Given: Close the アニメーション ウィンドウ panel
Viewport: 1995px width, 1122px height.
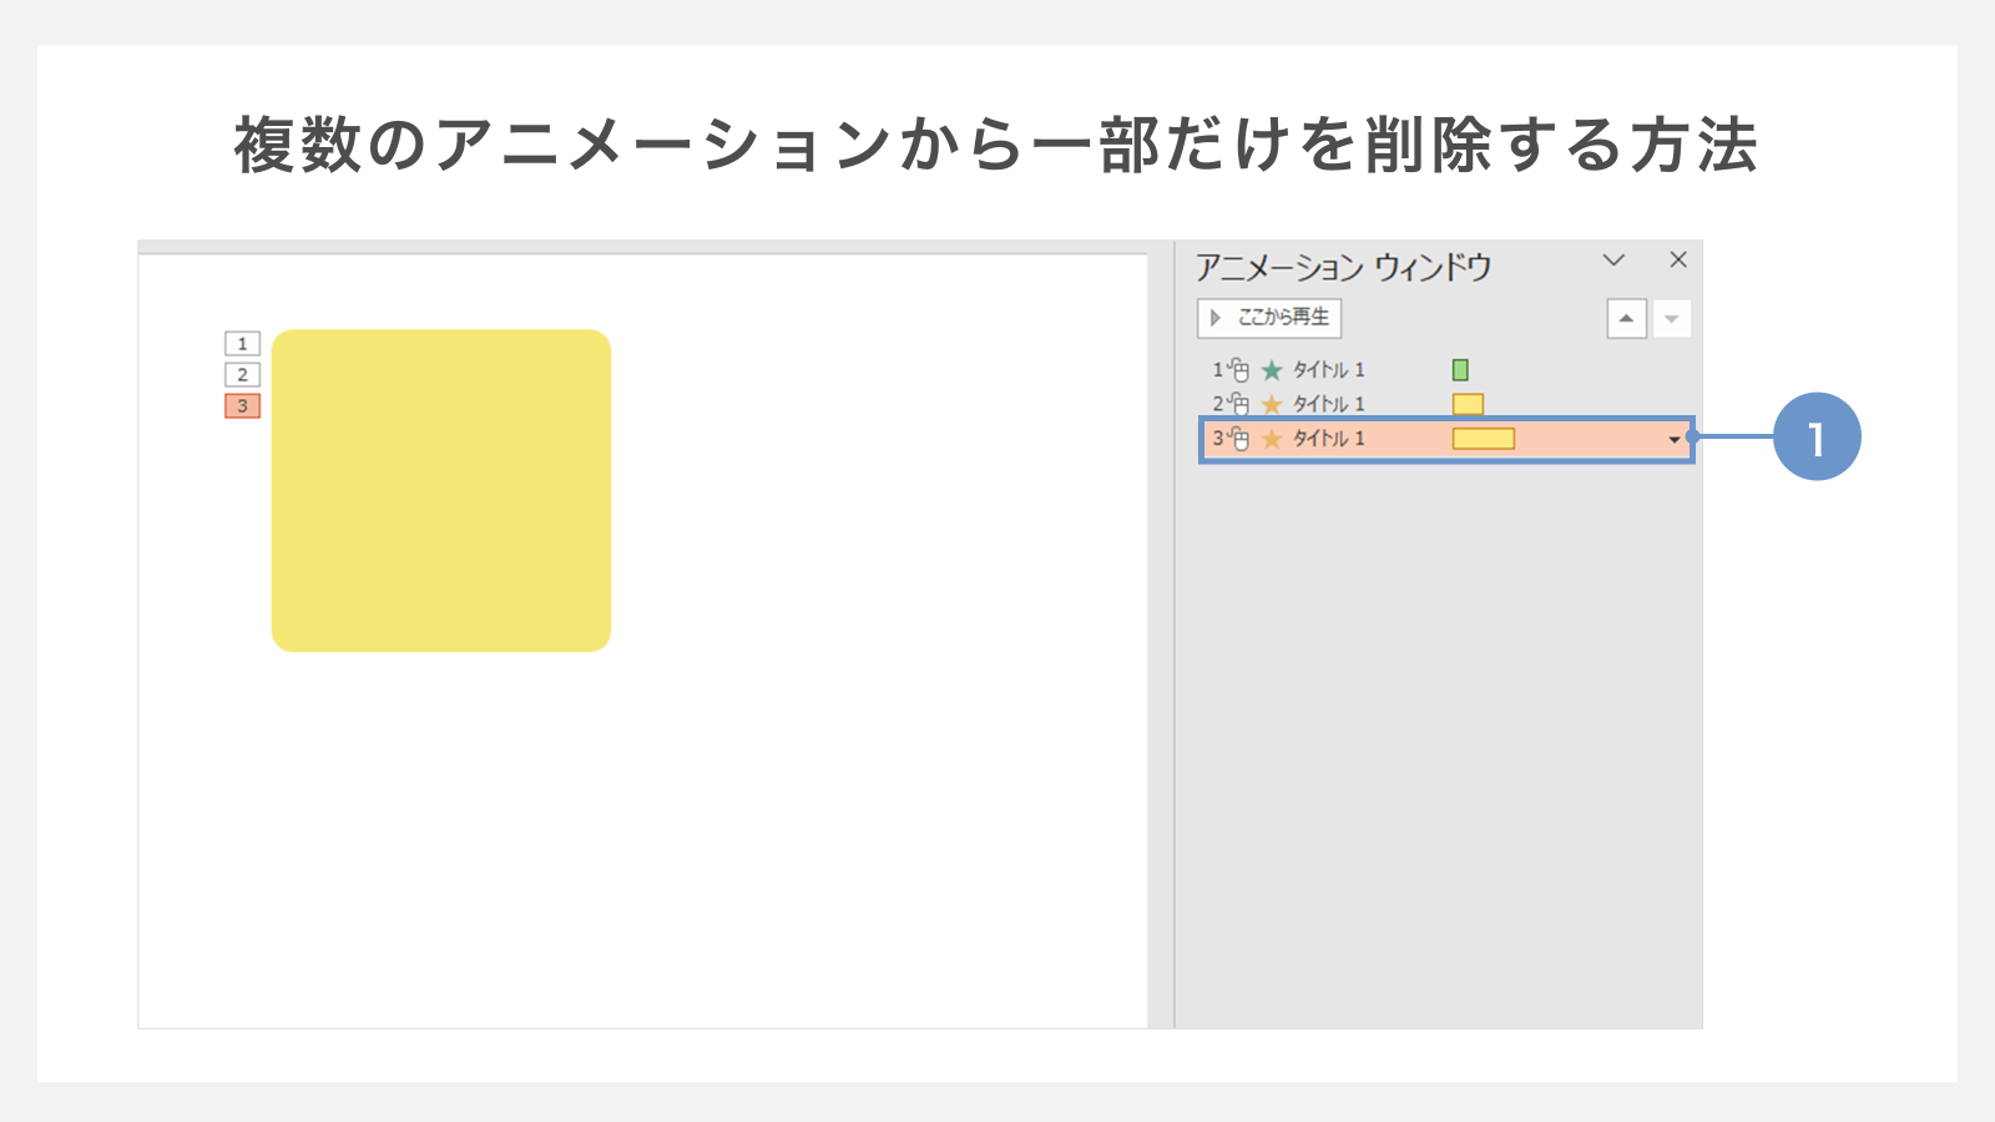Looking at the screenshot, I should (x=1678, y=260).
